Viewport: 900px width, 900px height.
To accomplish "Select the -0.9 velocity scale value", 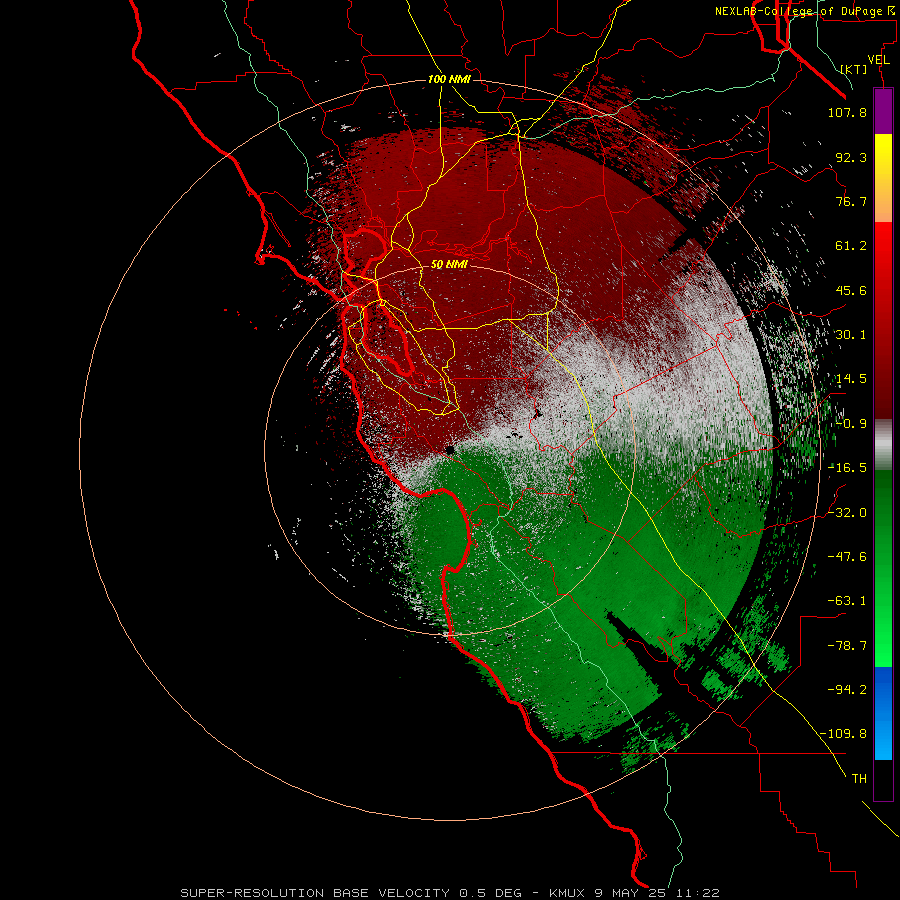I will [851, 424].
